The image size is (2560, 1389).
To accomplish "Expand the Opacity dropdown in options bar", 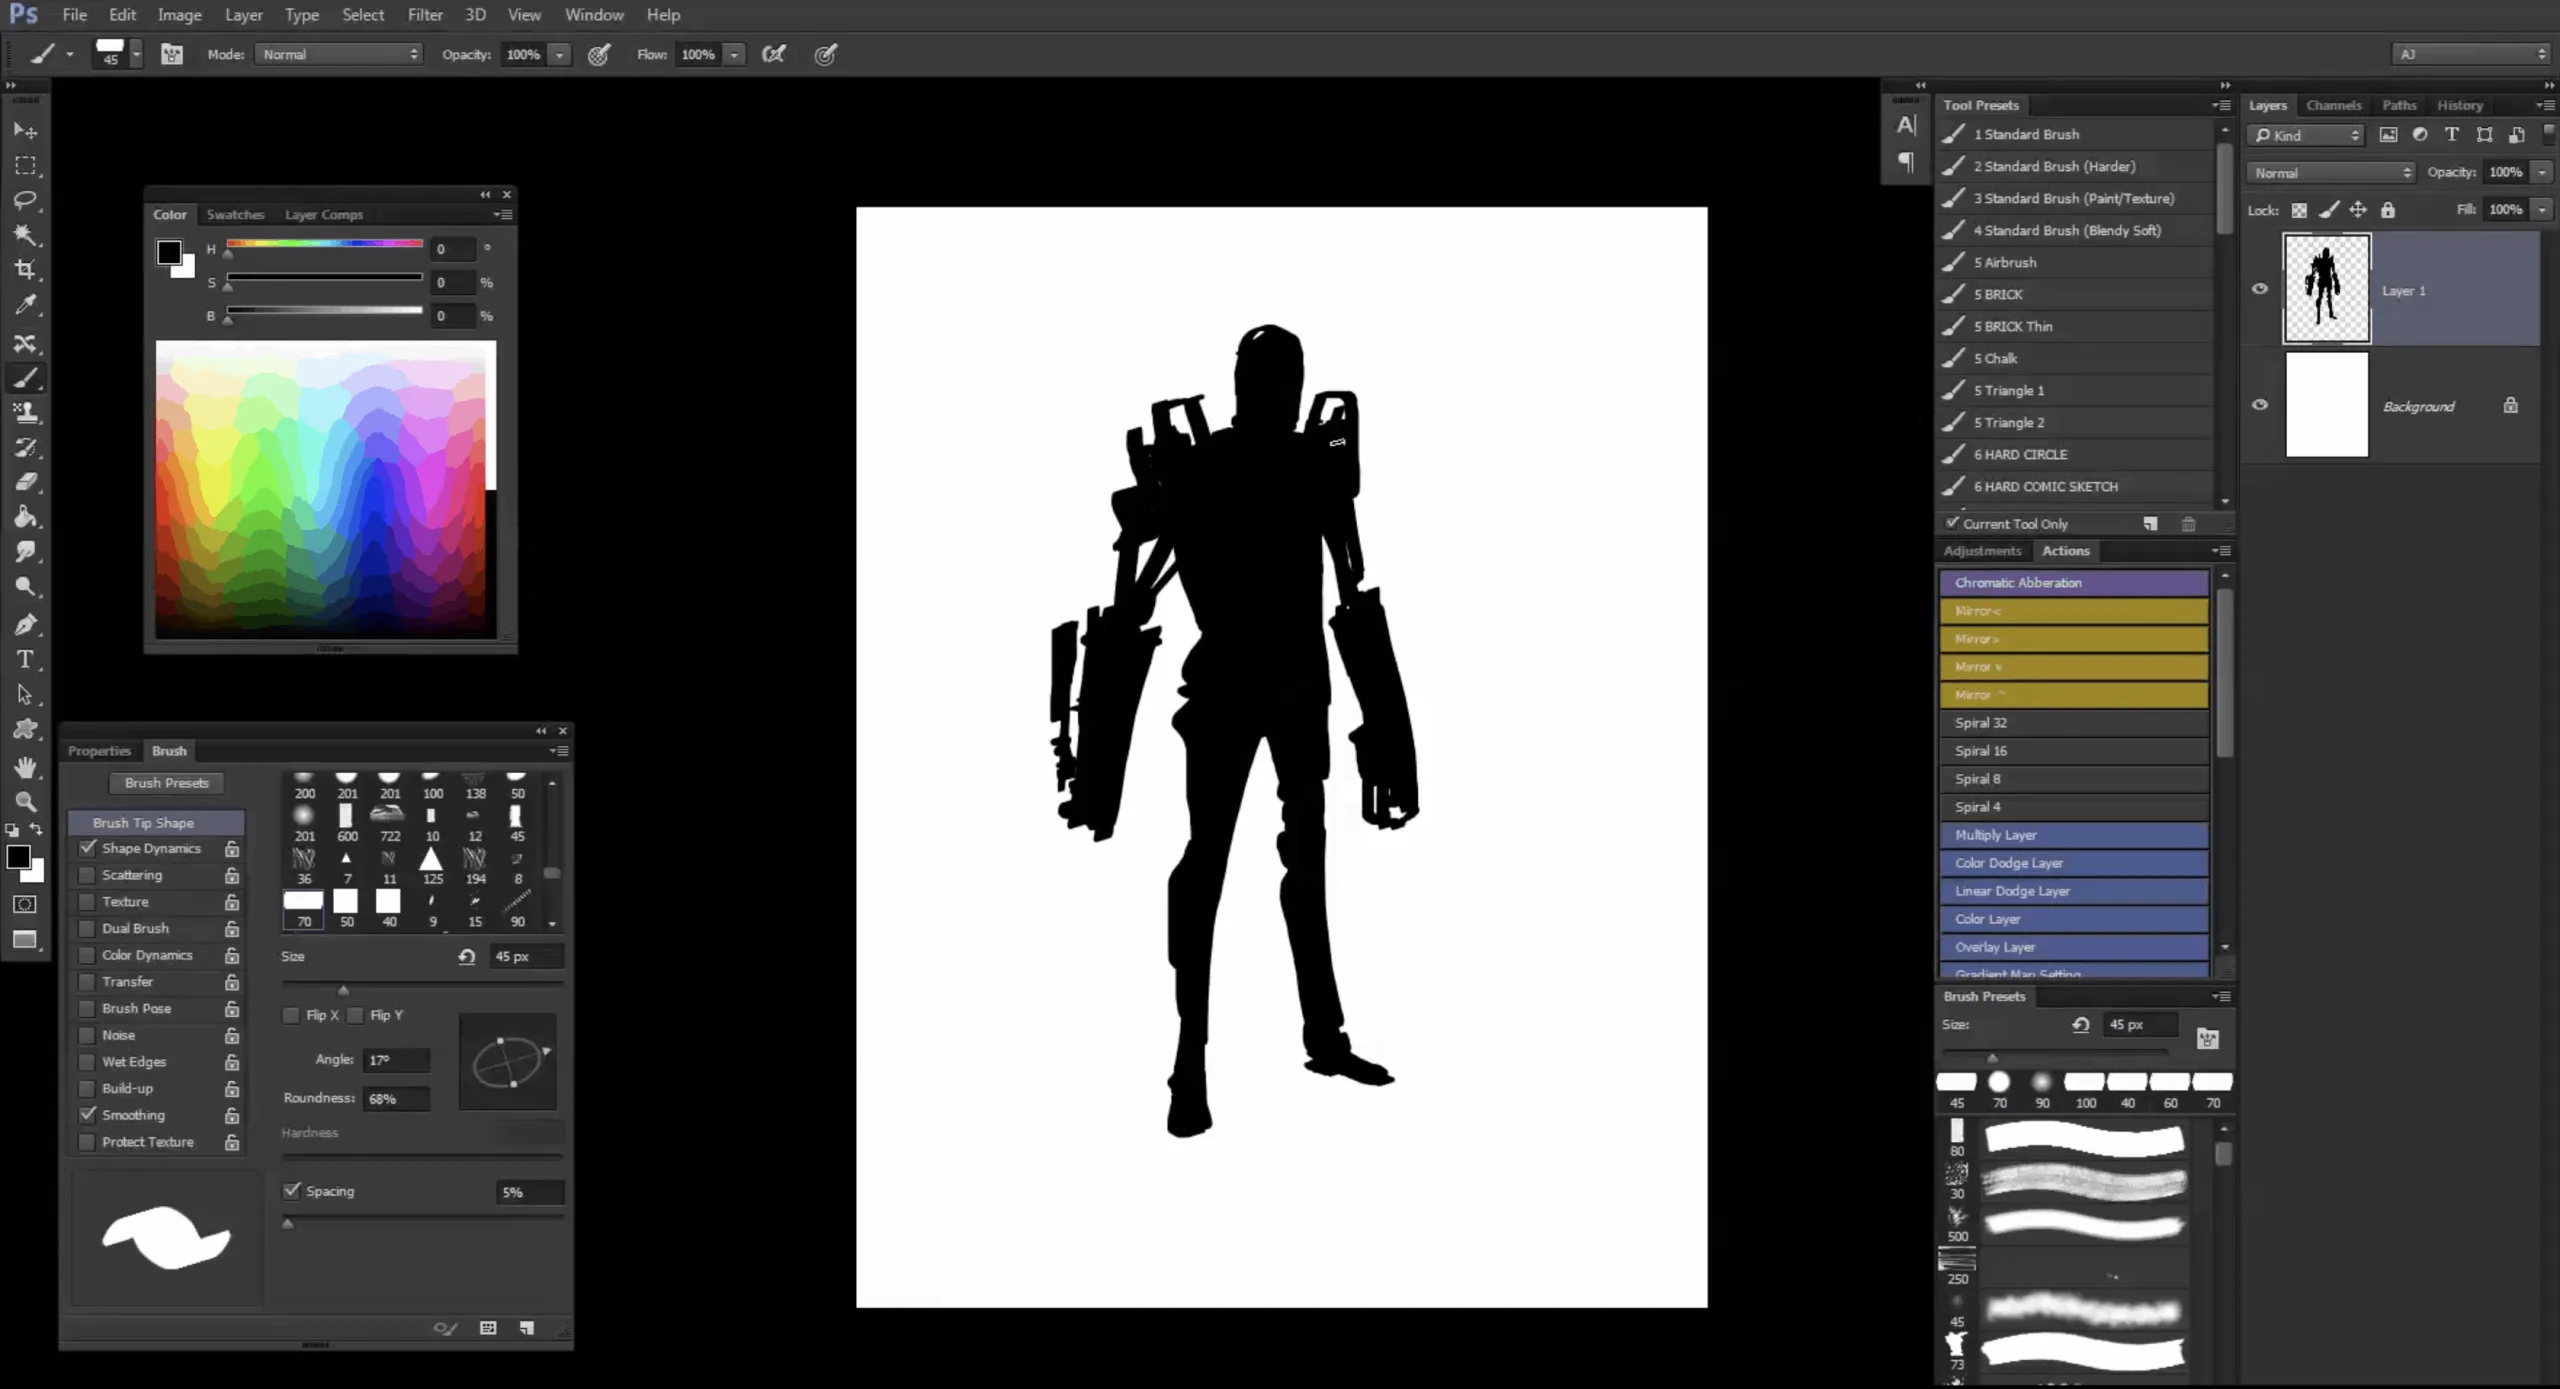I will [x=560, y=55].
